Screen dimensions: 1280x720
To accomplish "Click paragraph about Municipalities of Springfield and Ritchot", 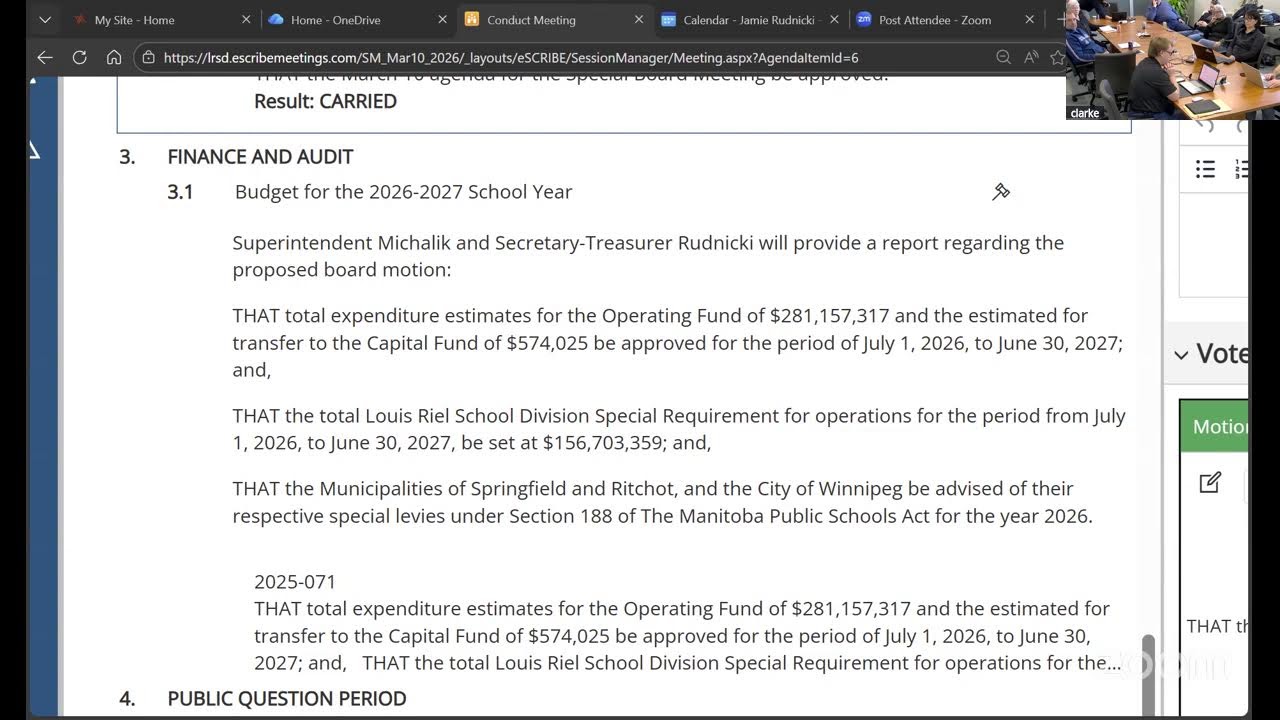I will click(663, 502).
